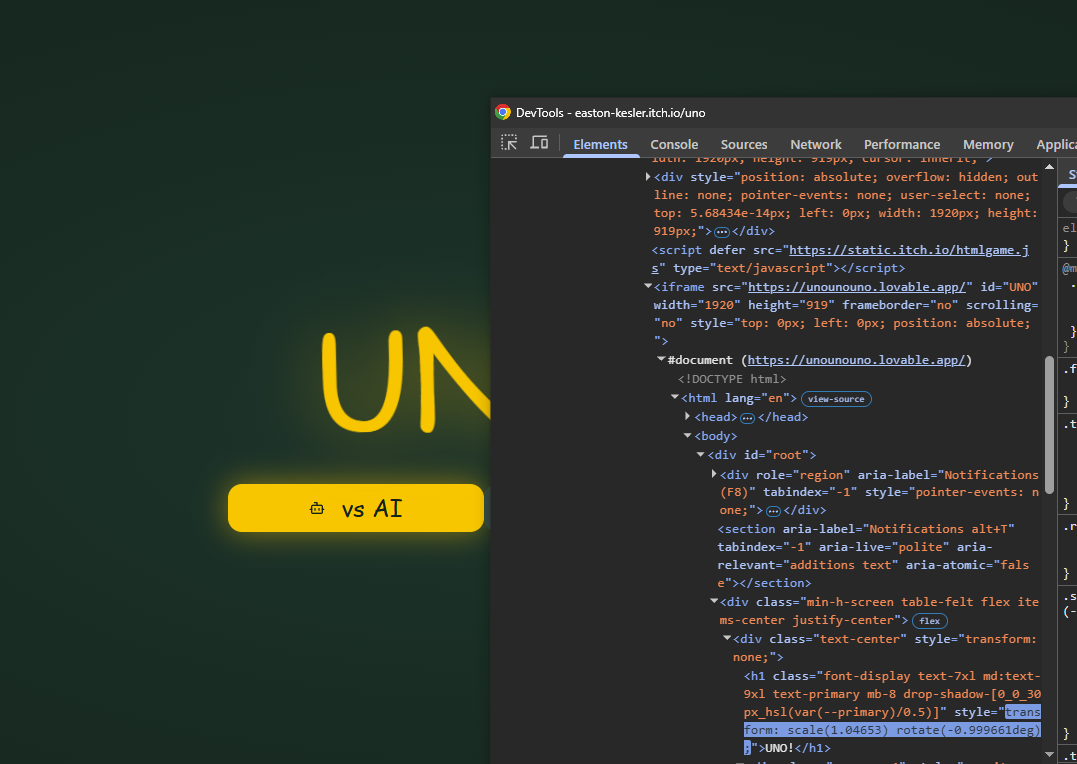
Task: Open the #document unounouno.lovable.app link
Action: click(857, 360)
